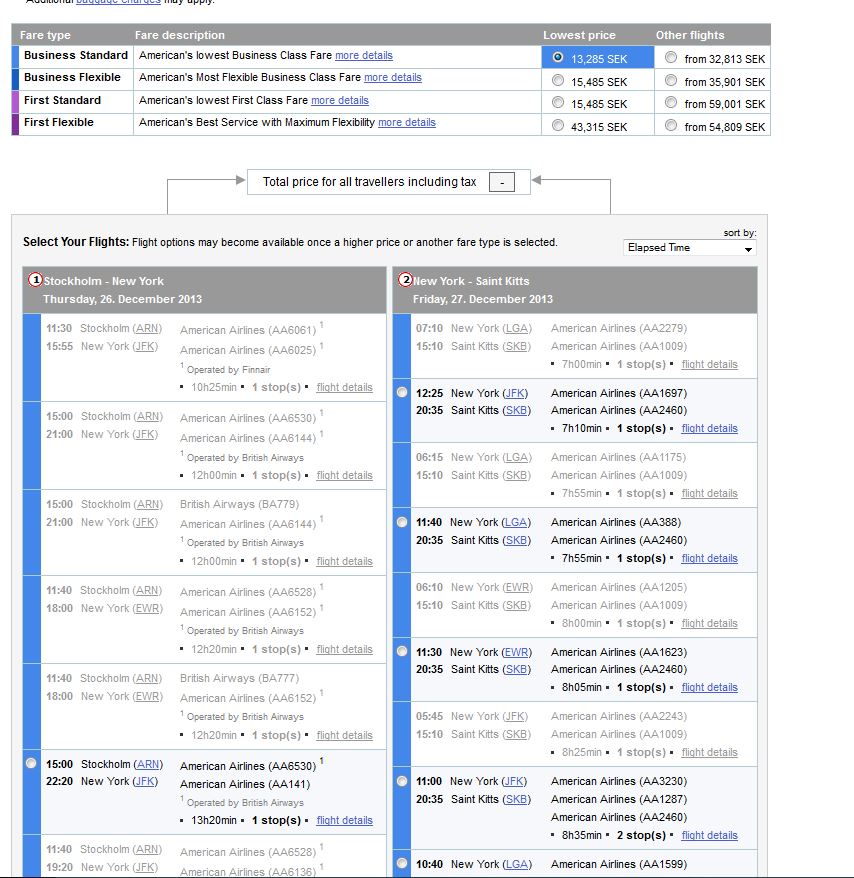Open the sort by Elapsed Time dropdown
Screen dimensions: 854x878
click(689, 247)
